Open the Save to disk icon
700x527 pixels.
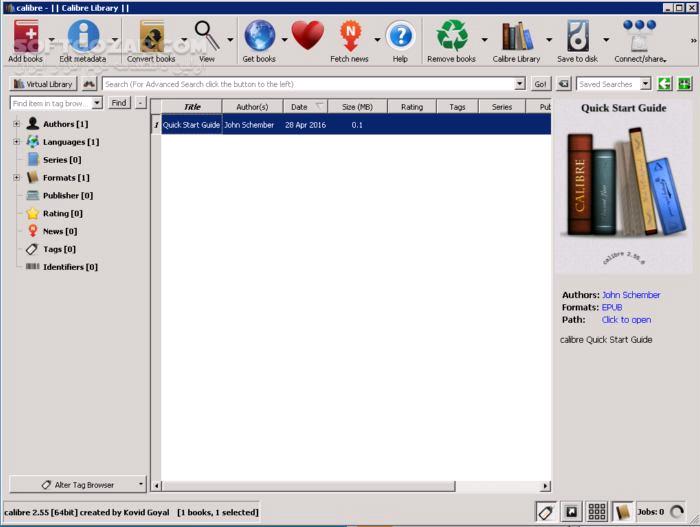pyautogui.click(x=577, y=41)
